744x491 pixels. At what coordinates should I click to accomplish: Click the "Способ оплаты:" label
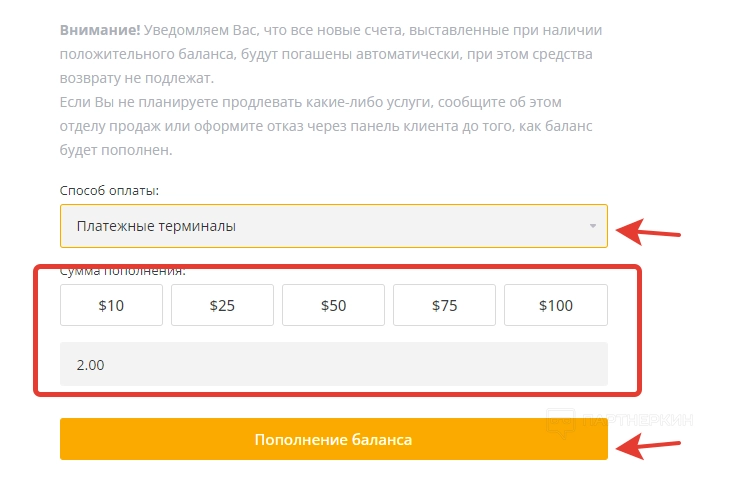pyautogui.click(x=110, y=190)
